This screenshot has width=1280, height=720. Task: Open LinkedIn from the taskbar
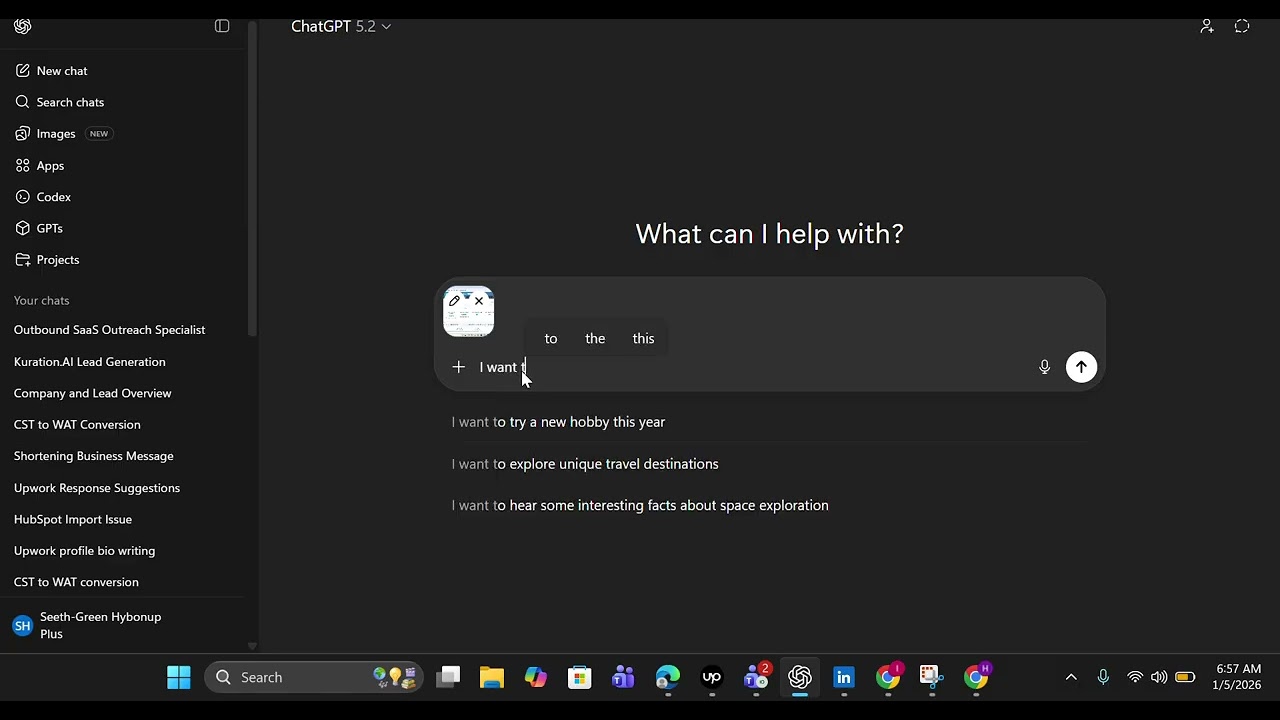click(844, 678)
